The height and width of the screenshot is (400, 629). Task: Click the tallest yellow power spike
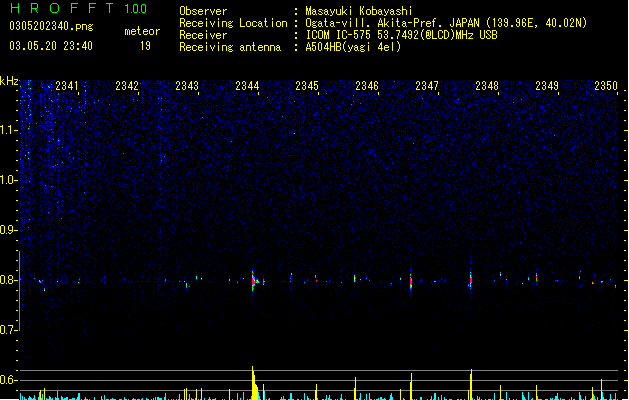click(x=254, y=383)
